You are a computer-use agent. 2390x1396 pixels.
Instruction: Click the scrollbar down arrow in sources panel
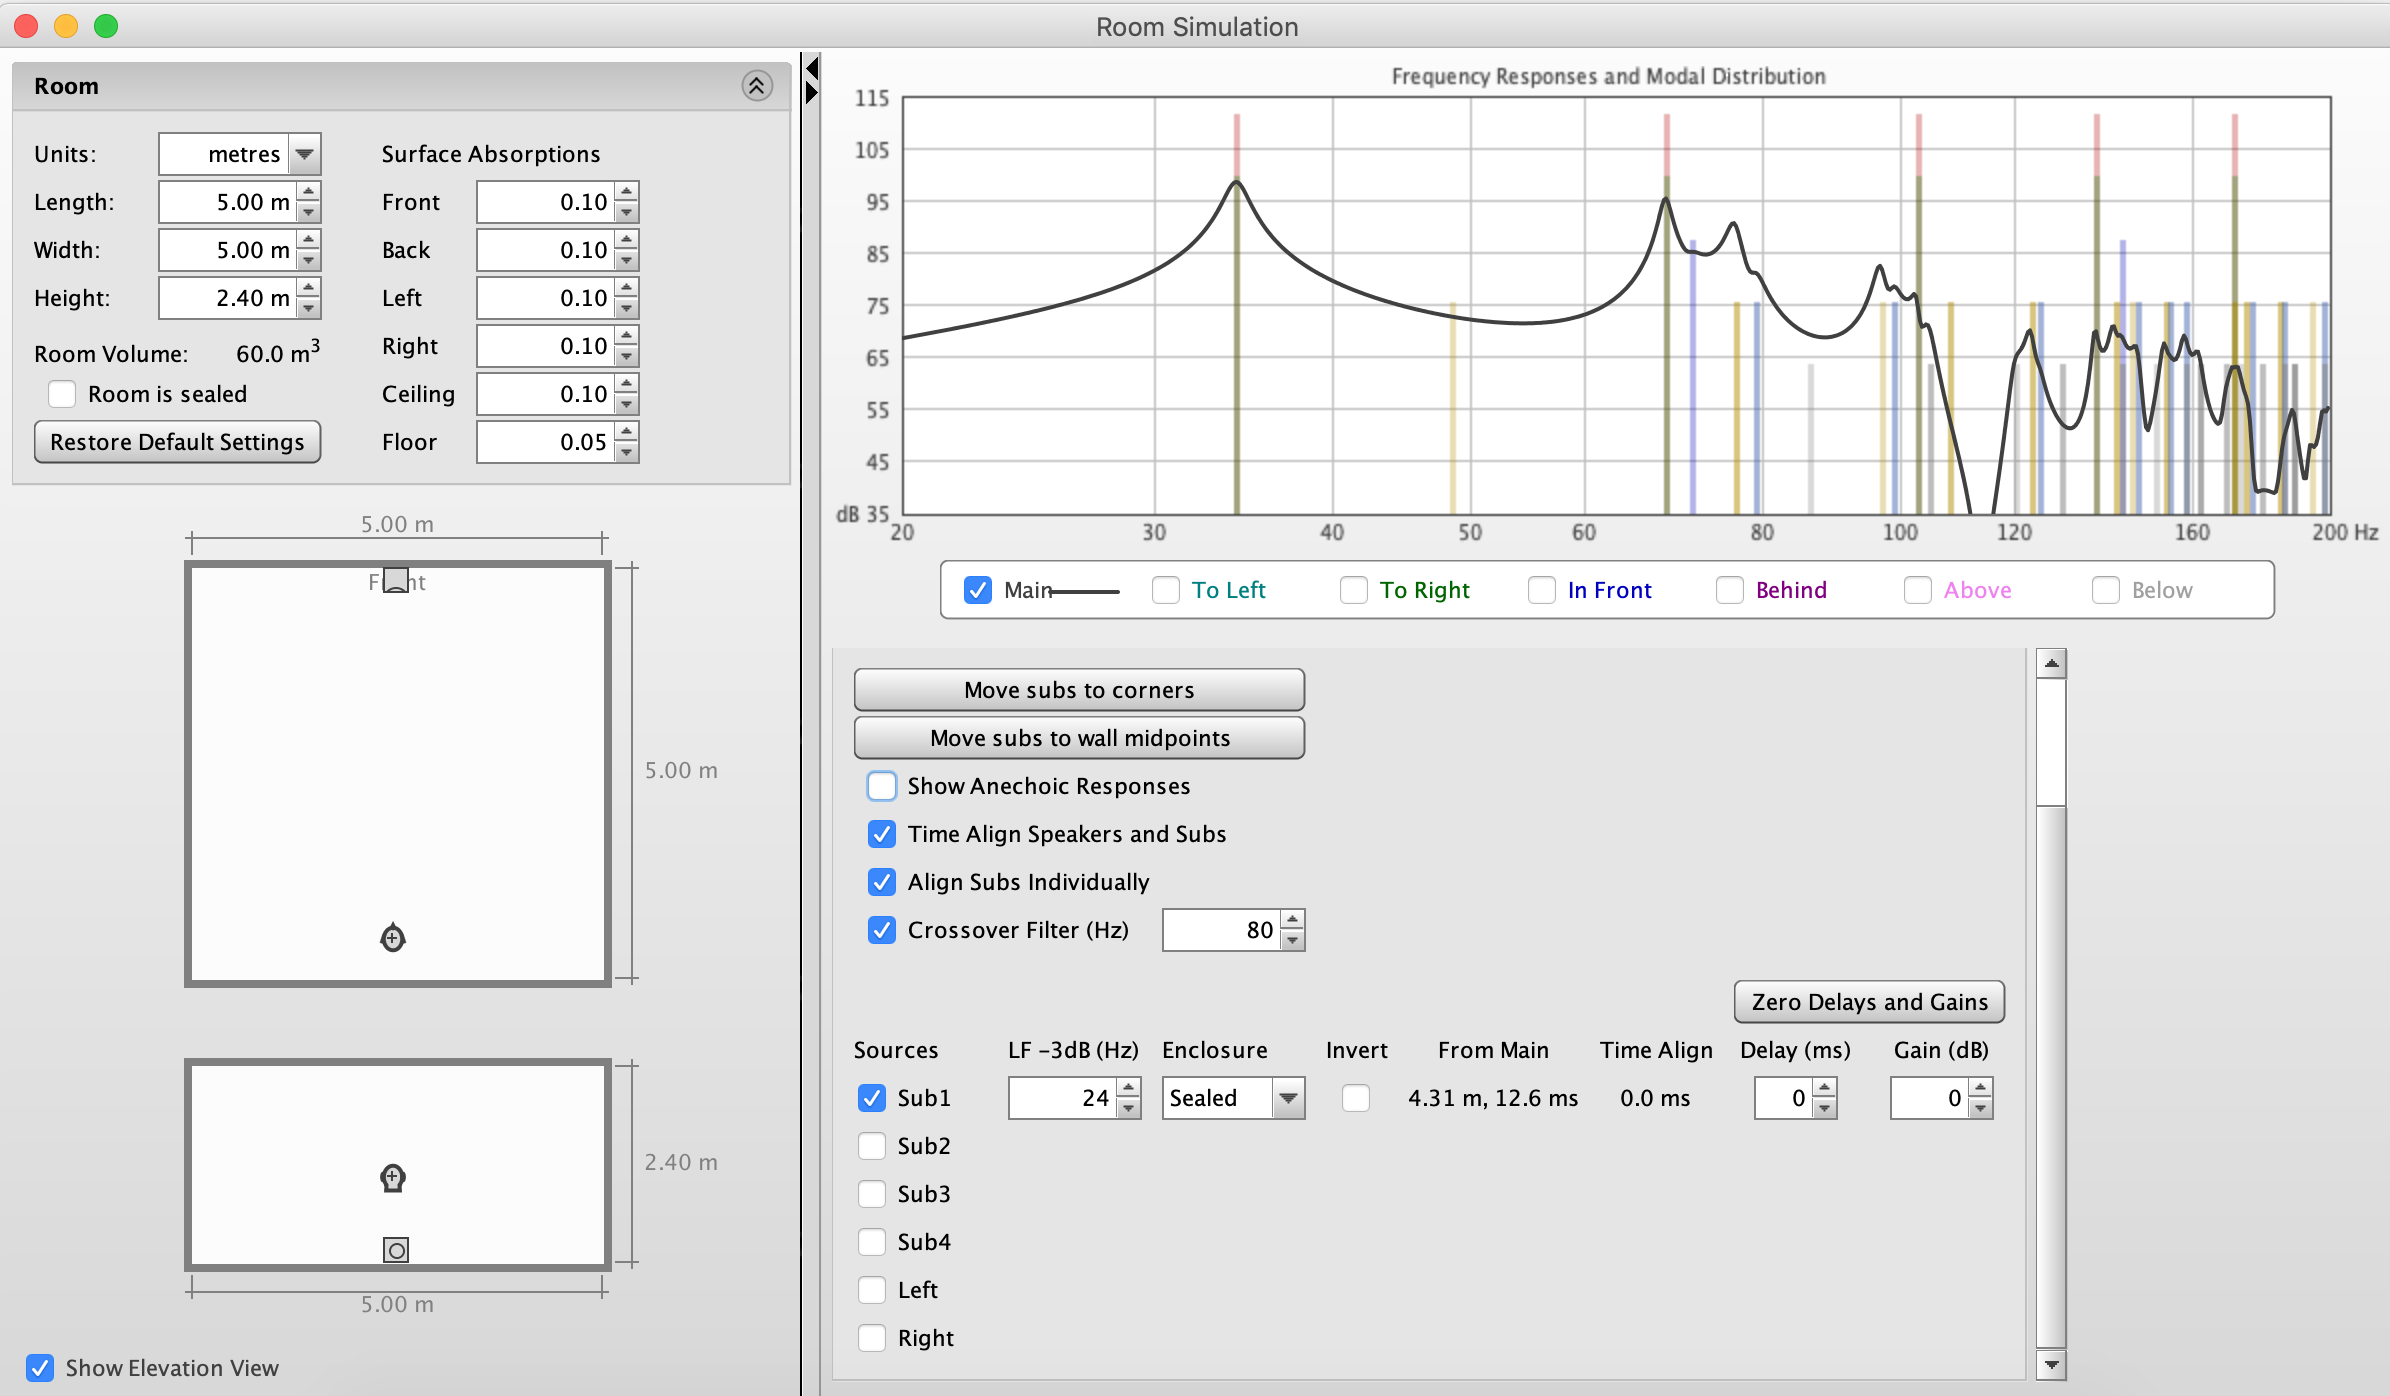(2051, 1365)
